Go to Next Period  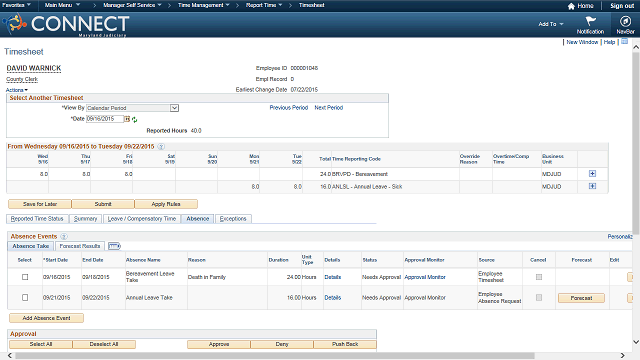point(329,108)
